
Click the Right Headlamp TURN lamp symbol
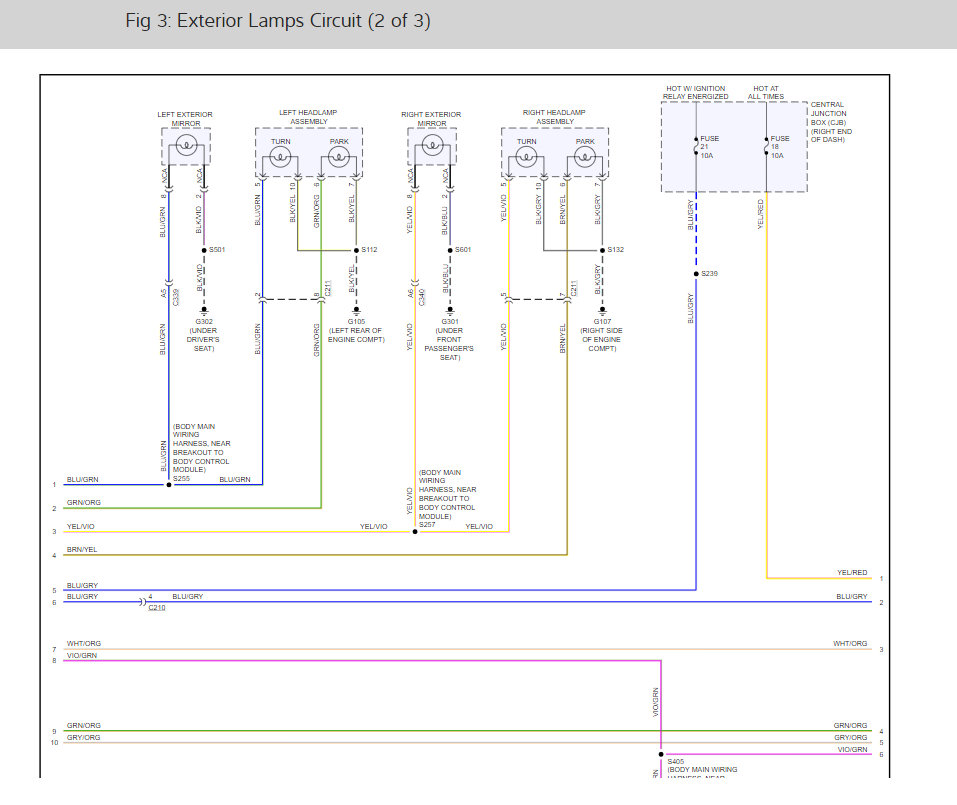[x=526, y=157]
